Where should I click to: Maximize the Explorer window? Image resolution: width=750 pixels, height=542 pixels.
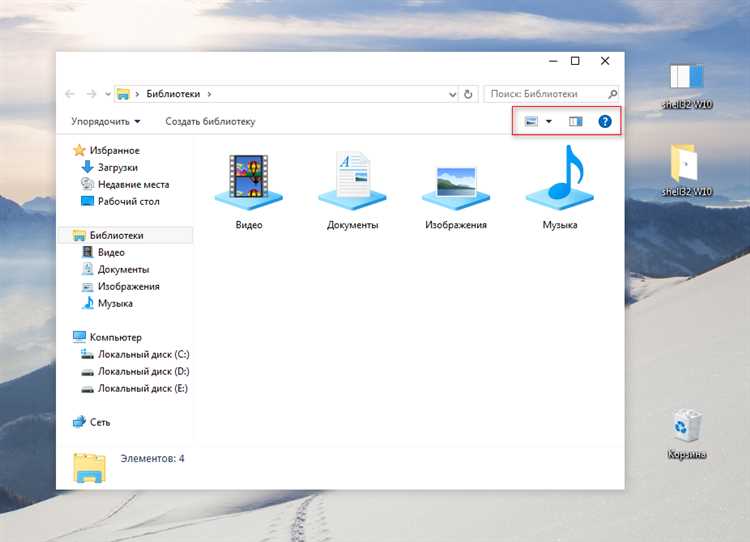[575, 61]
